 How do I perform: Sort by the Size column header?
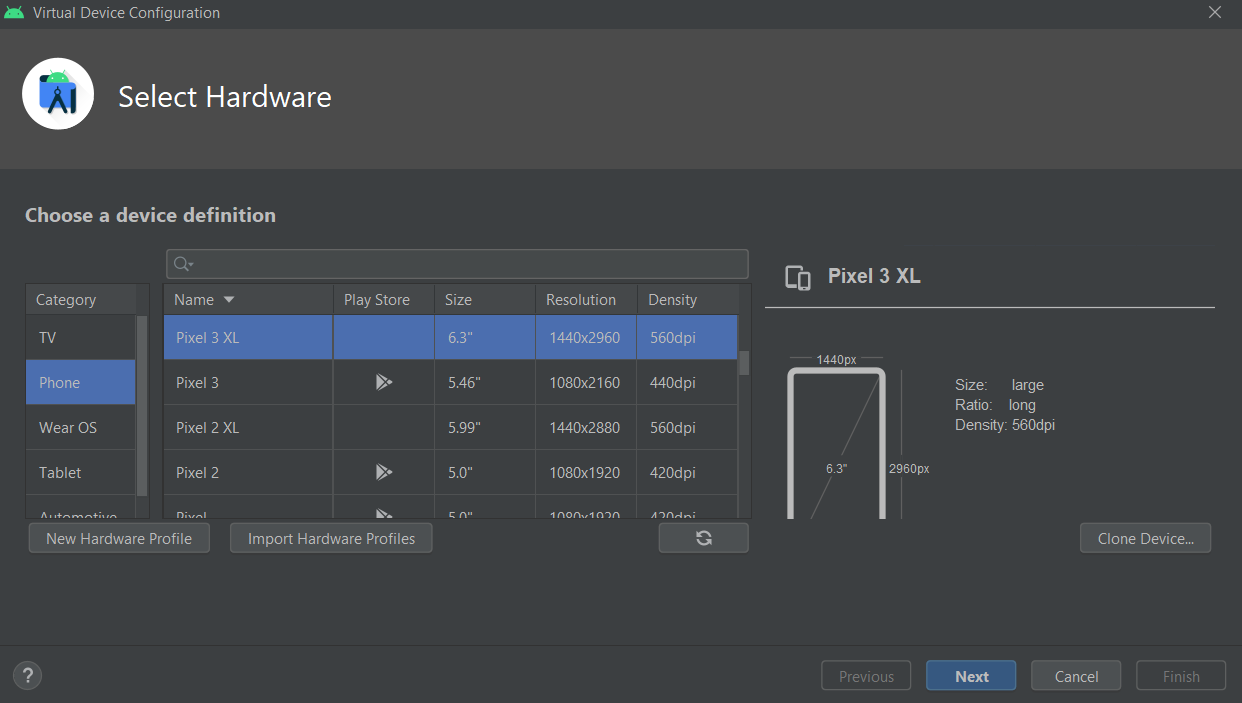click(x=485, y=299)
